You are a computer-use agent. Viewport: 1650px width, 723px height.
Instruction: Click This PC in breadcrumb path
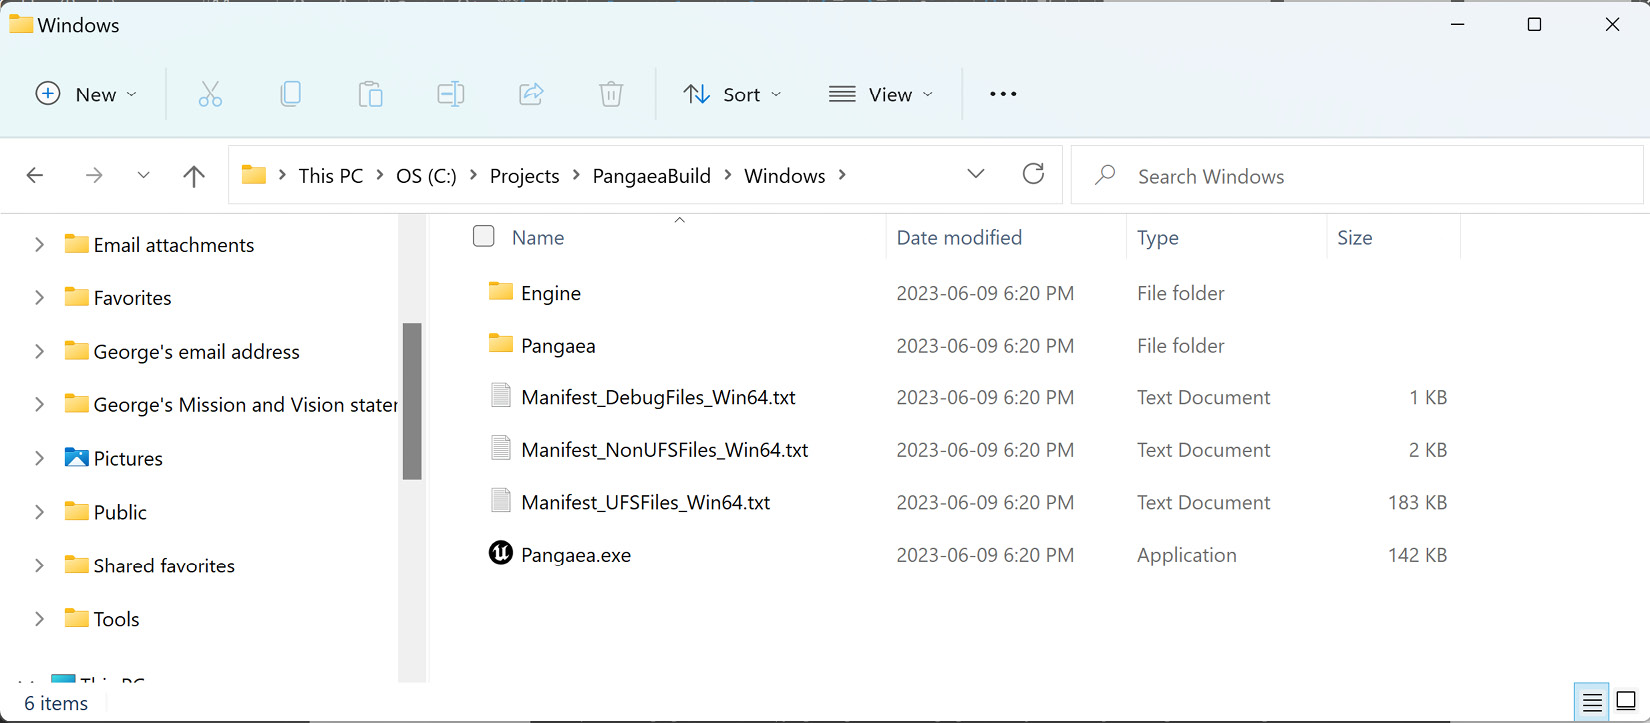coord(331,176)
